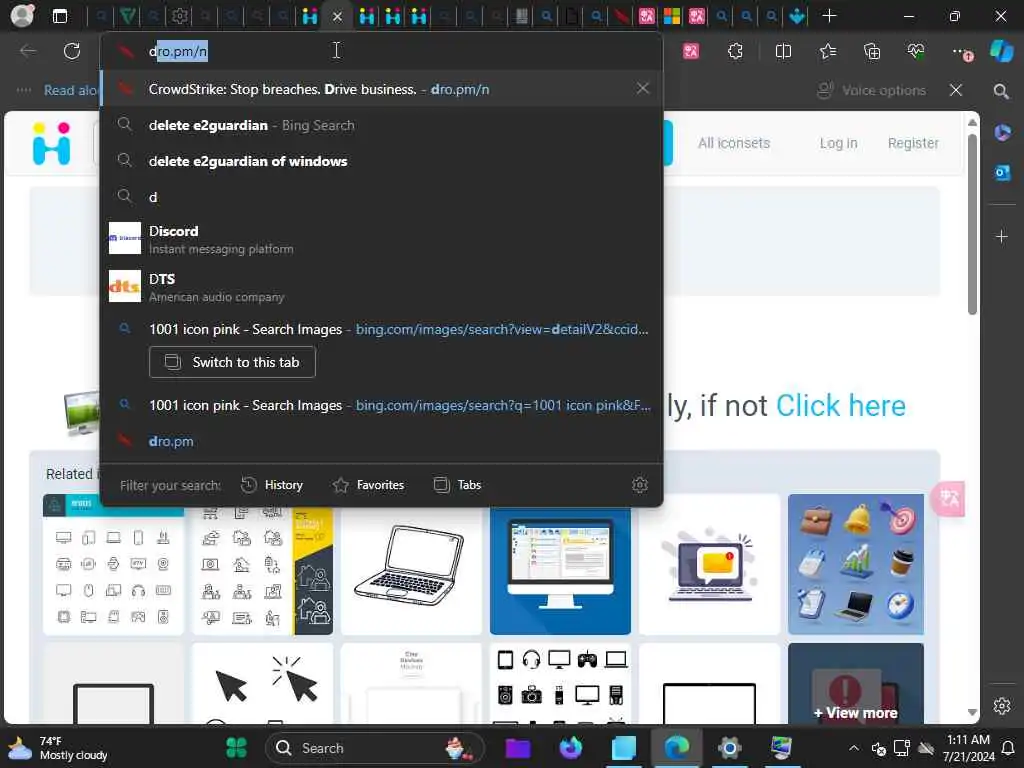The height and width of the screenshot is (768, 1024).
Task: Select the dro.pm history suggestion
Action: pos(381,441)
